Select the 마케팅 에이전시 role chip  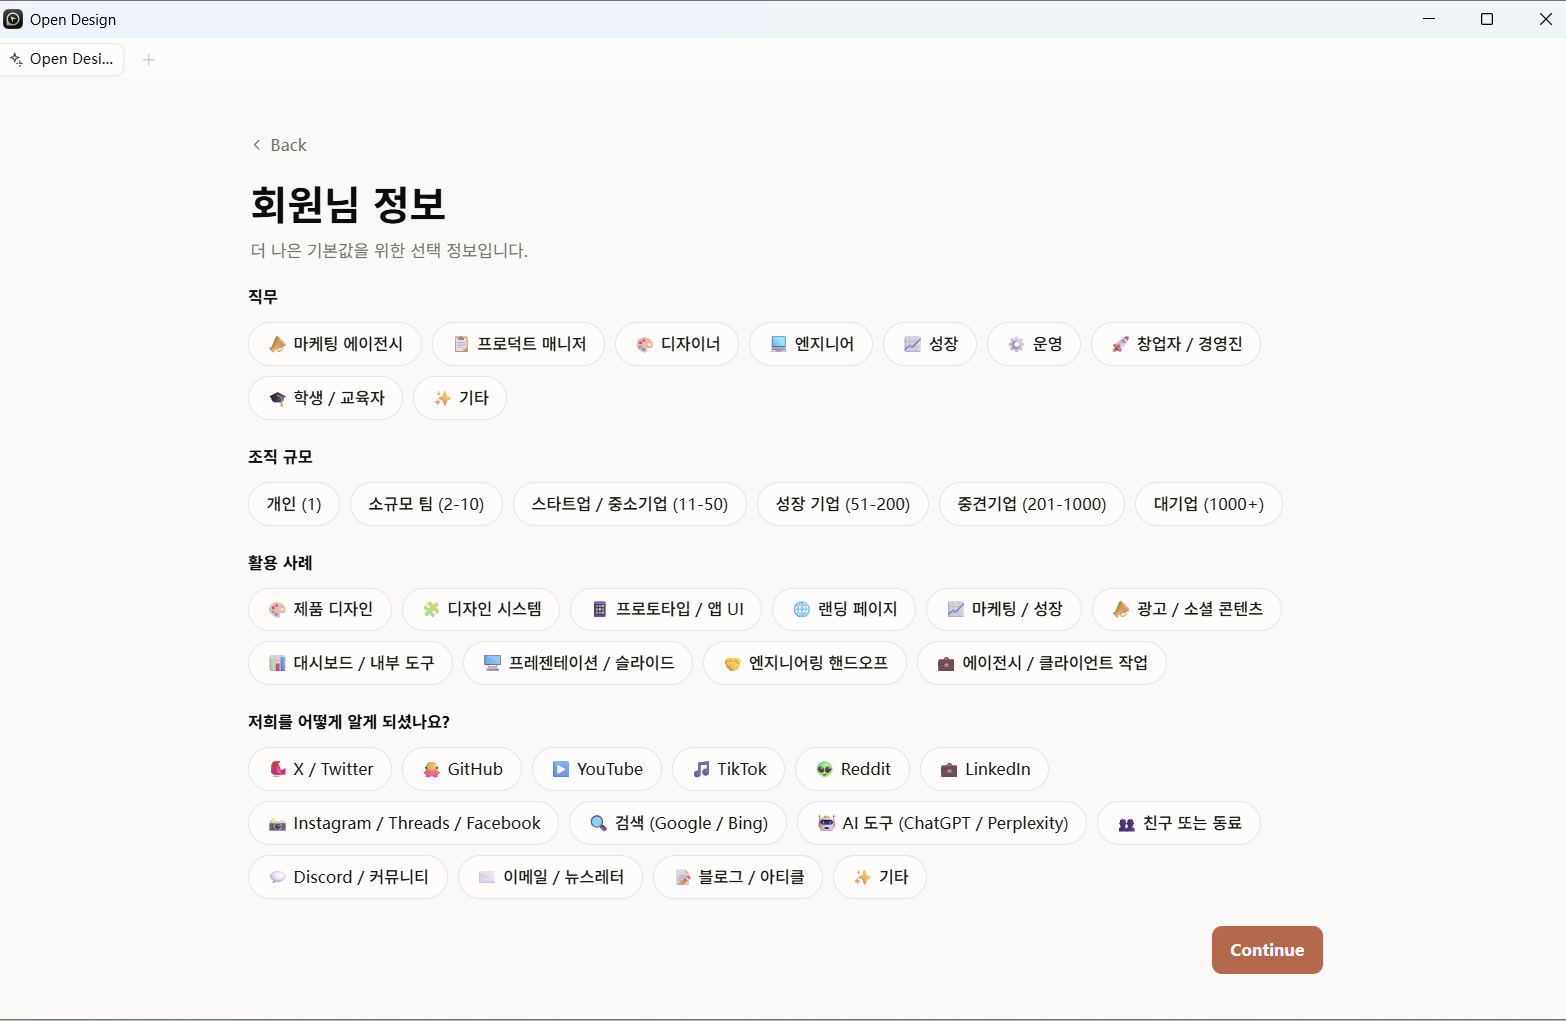(x=335, y=344)
